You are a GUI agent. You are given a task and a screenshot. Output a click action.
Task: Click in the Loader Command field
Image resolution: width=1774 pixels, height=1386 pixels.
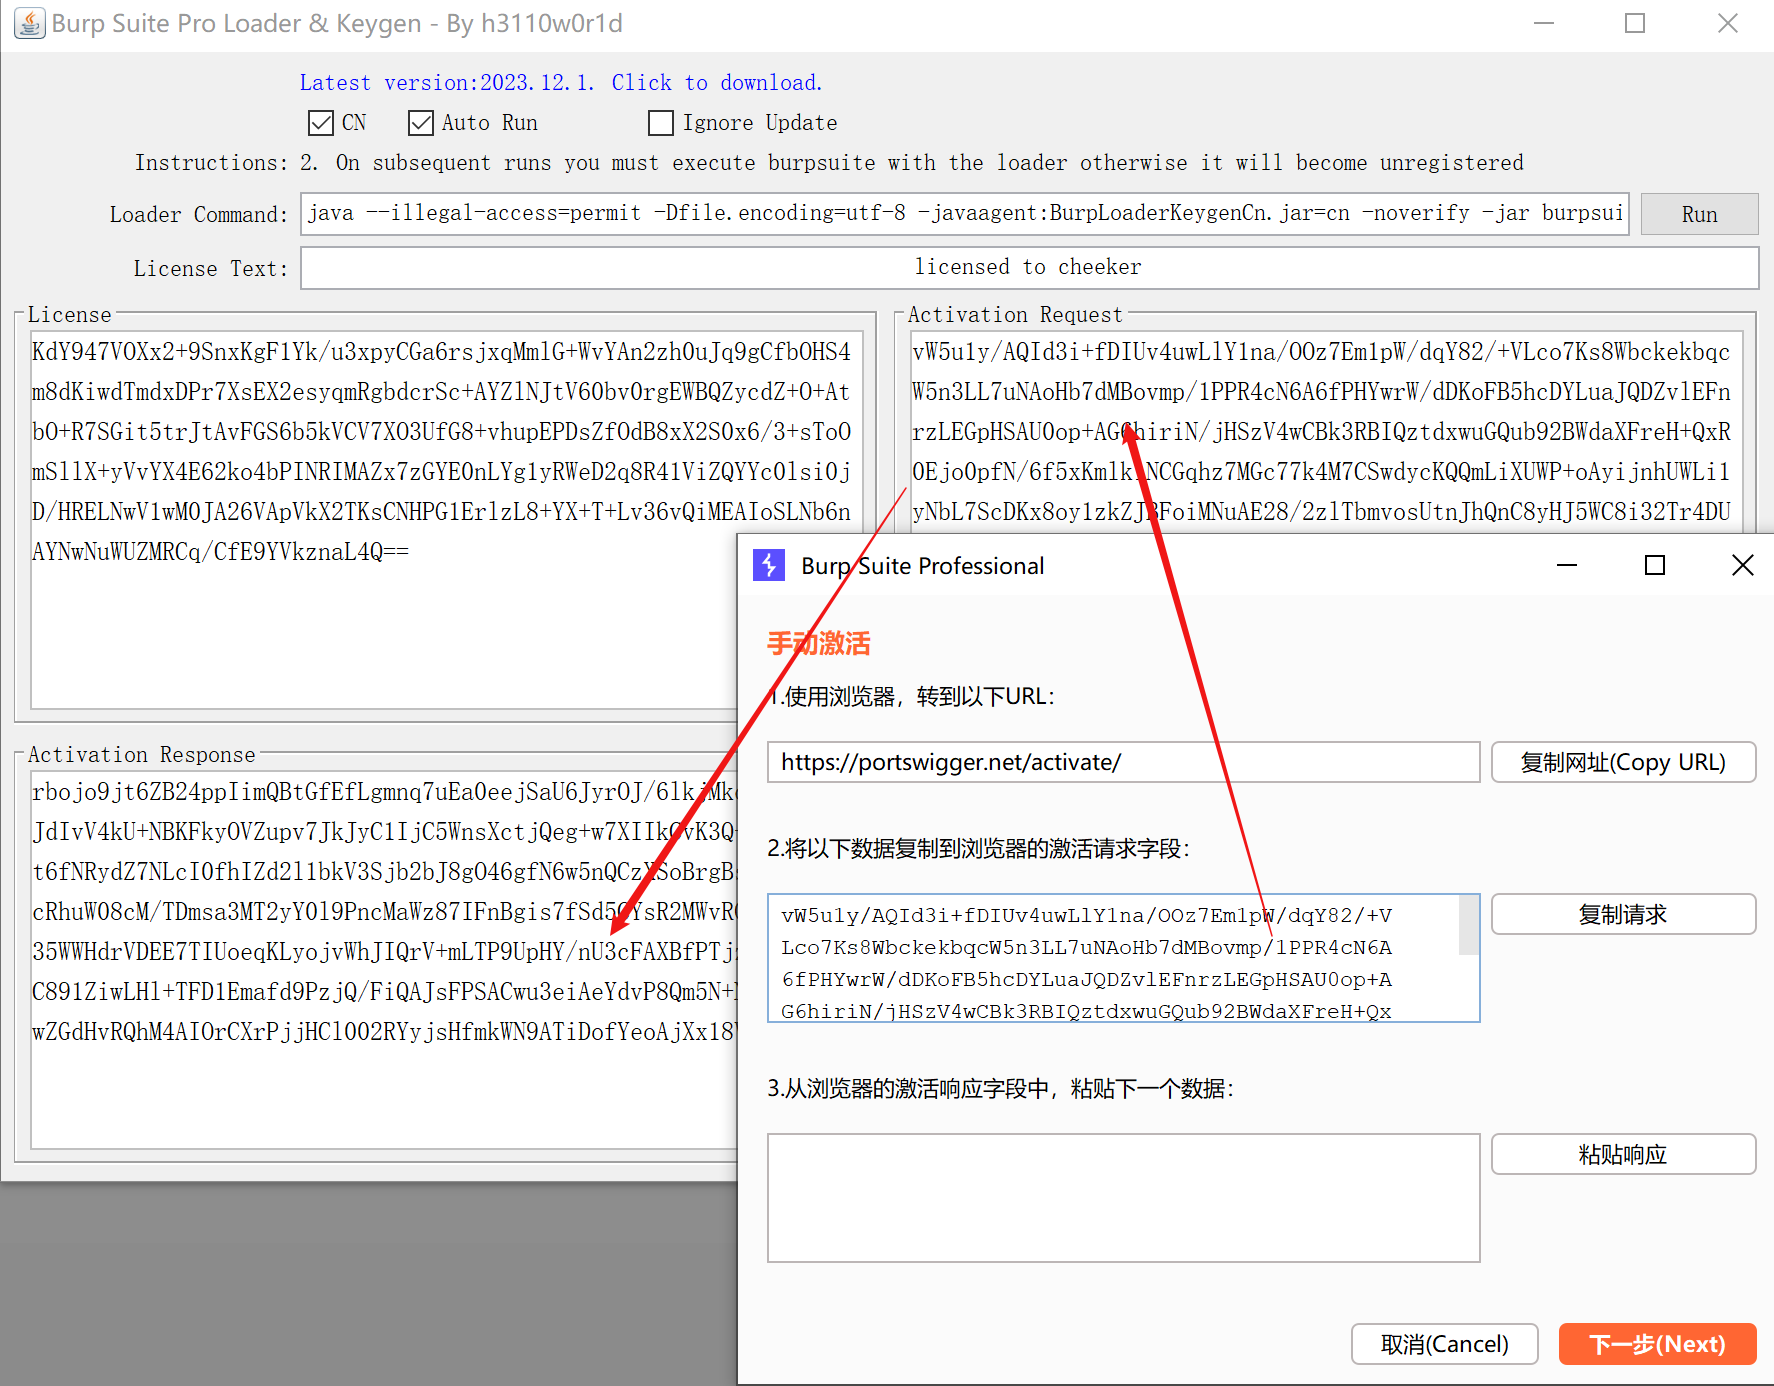965,214
